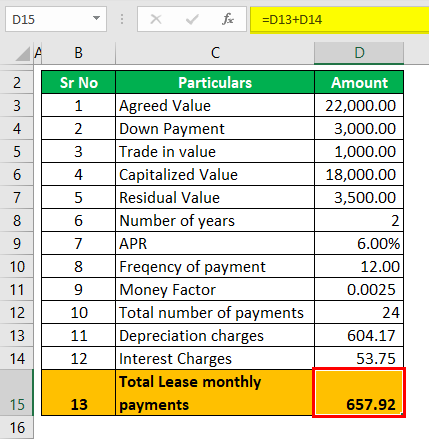
Task: Click the 'Sr No' header cell
Action: pyautogui.click(x=79, y=82)
